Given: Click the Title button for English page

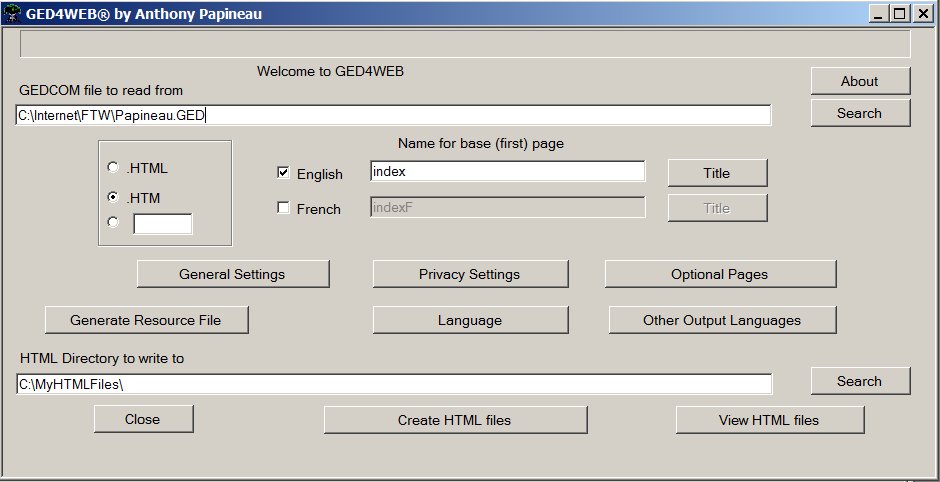Looking at the screenshot, I should [718, 173].
